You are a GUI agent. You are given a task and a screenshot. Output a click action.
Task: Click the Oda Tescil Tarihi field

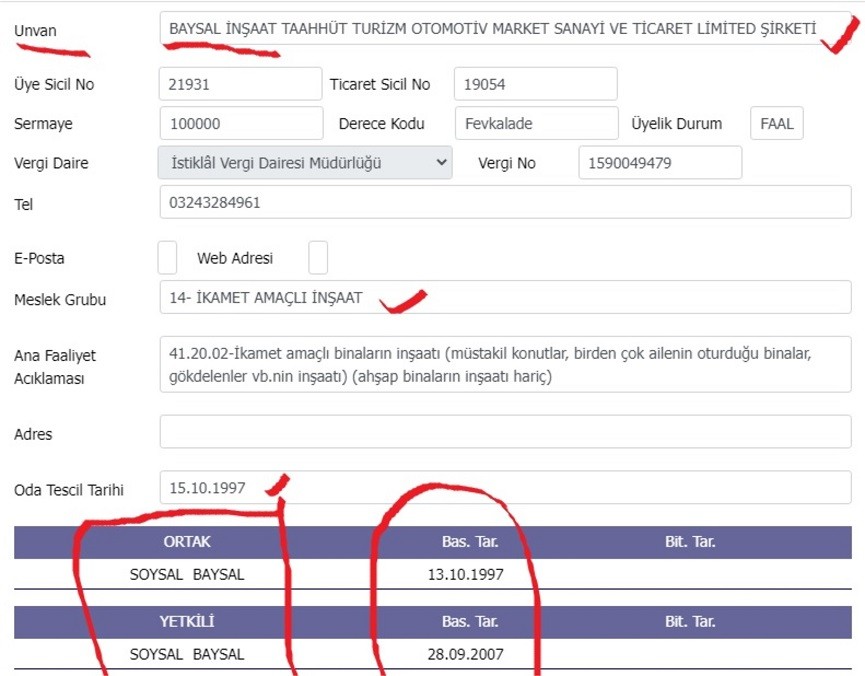(x=505, y=487)
